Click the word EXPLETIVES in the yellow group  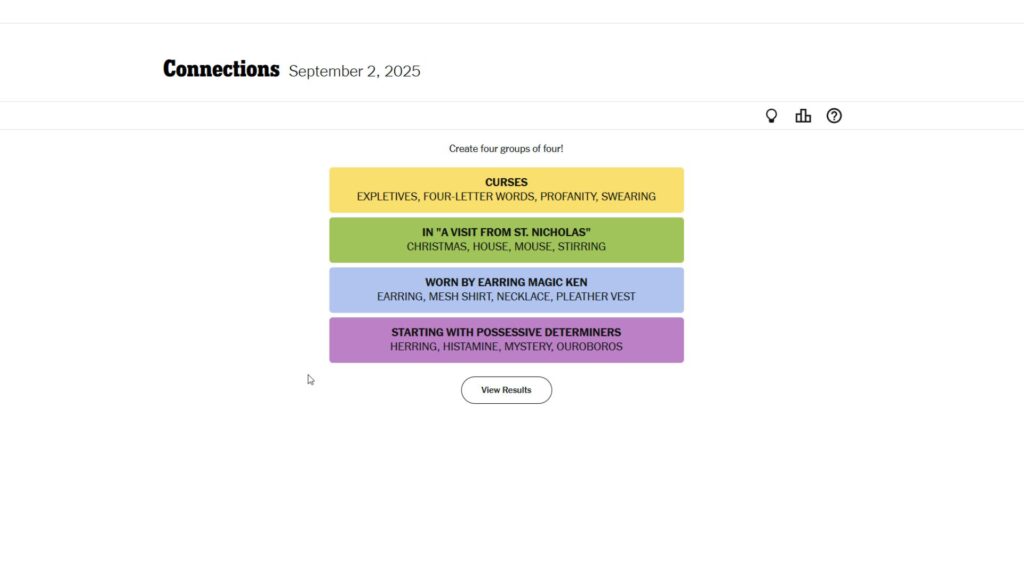tap(386, 196)
